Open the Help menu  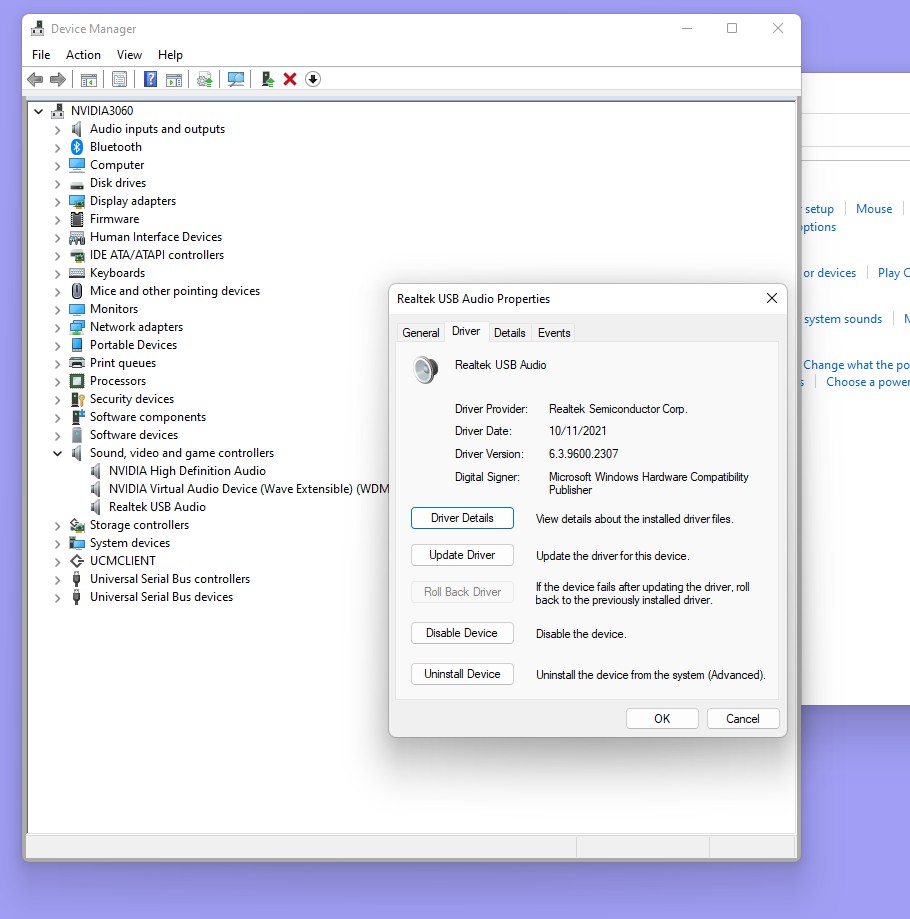click(x=171, y=55)
